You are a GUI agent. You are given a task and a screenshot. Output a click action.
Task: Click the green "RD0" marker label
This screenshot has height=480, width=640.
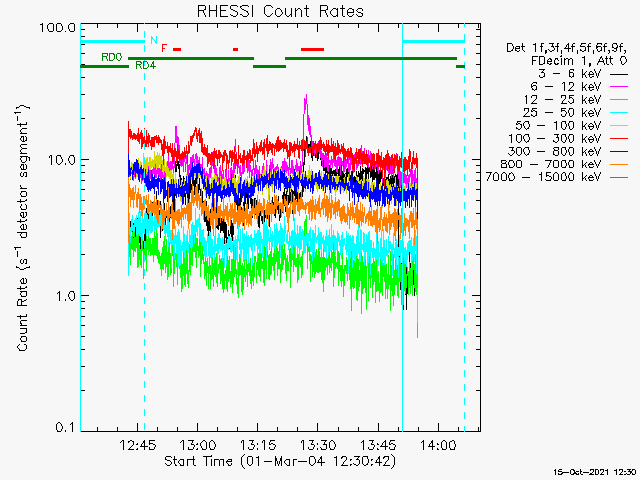[112, 57]
